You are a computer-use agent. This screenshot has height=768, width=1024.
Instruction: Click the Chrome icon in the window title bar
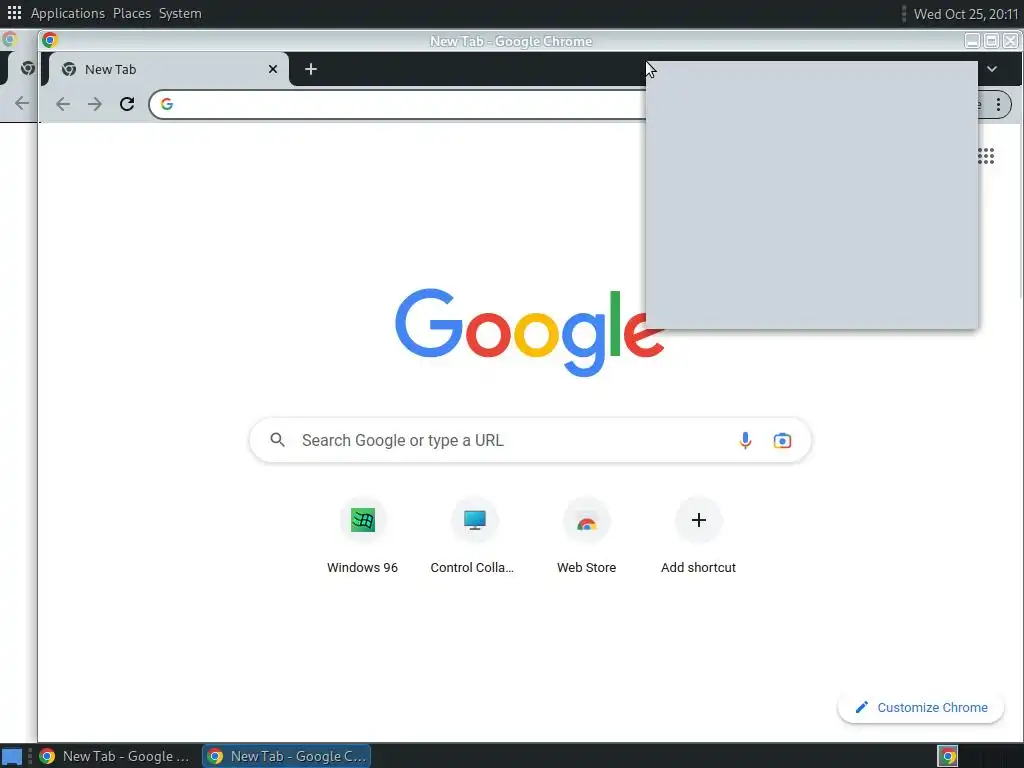[x=50, y=40]
